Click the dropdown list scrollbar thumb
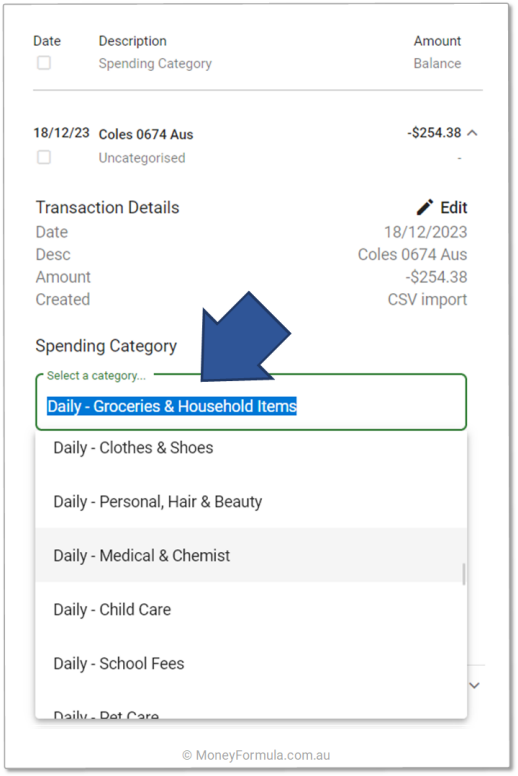This screenshot has width=518, height=776. (x=464, y=574)
